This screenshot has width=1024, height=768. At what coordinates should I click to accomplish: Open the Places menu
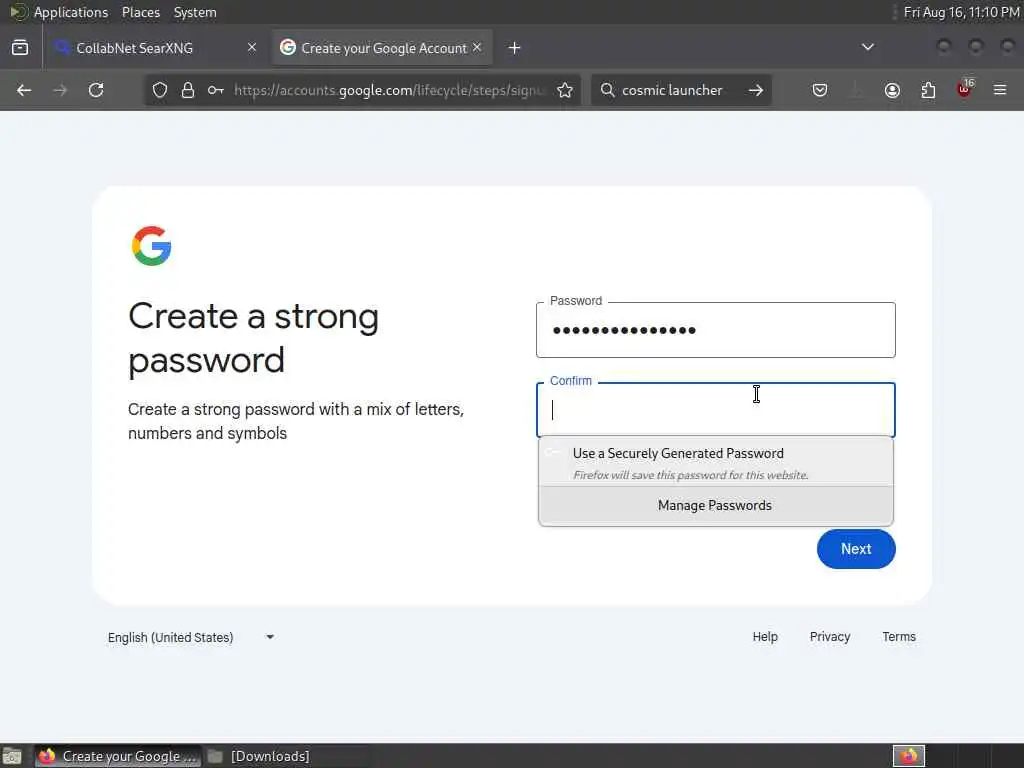[141, 12]
